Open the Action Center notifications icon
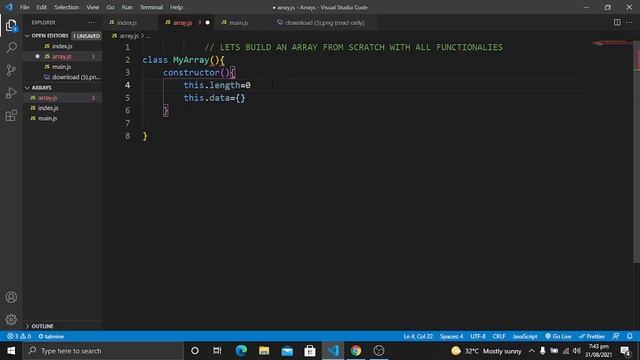Image resolution: width=640 pixels, height=360 pixels. (x=625, y=351)
